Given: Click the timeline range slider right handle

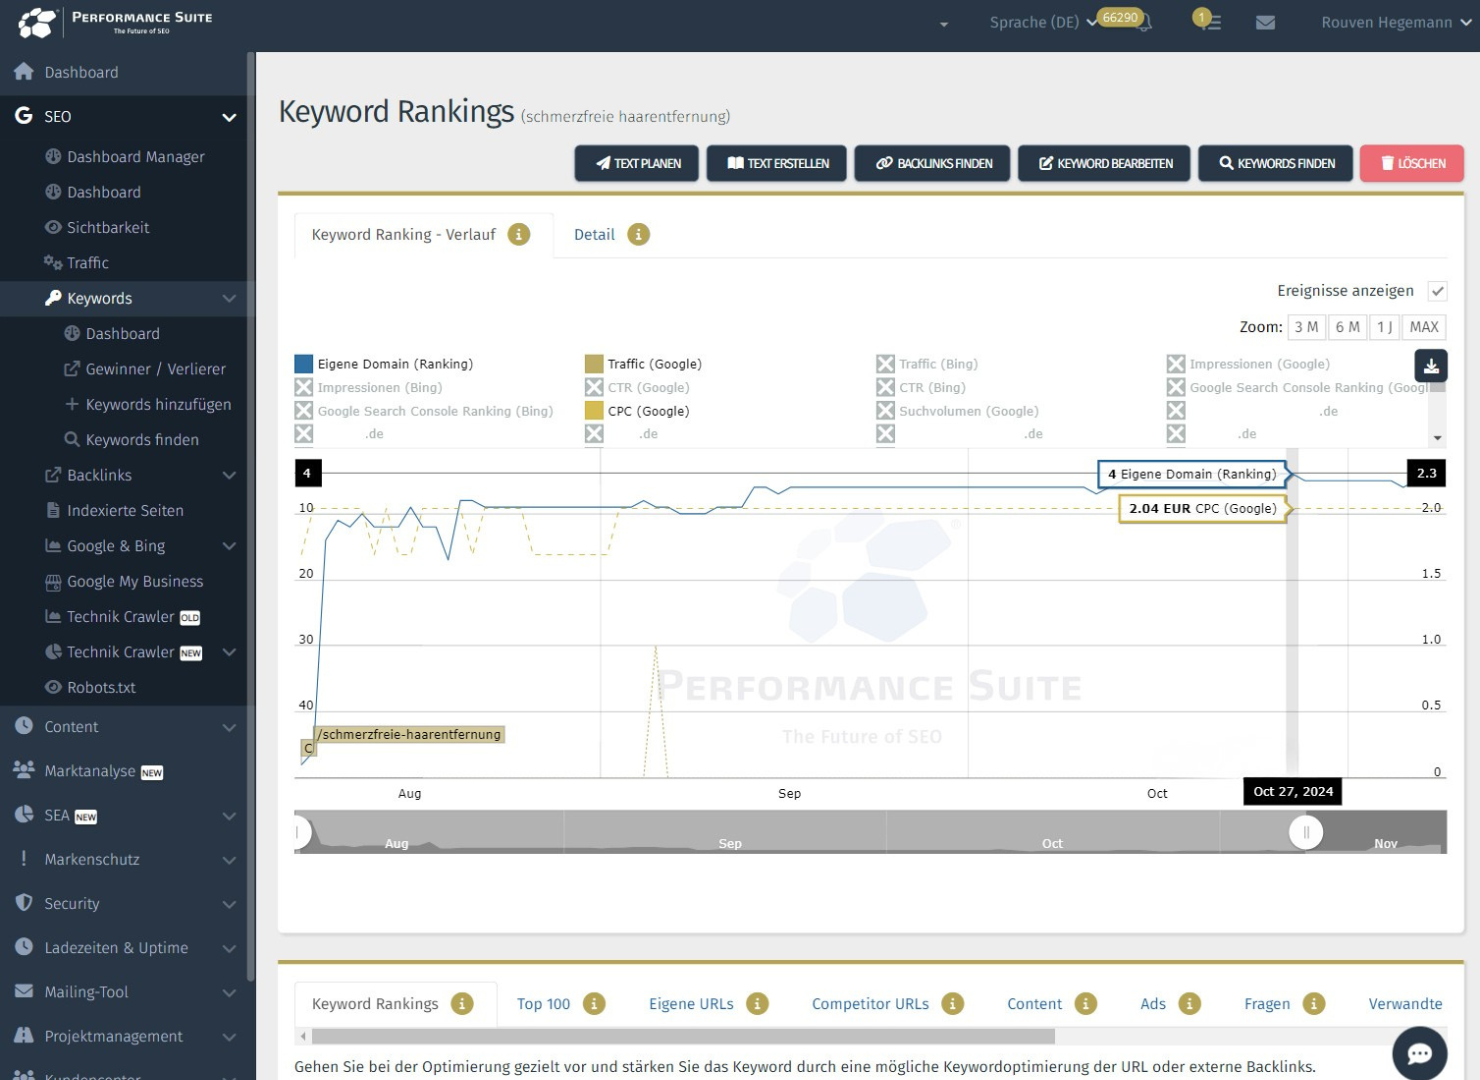Looking at the screenshot, I should click(1305, 832).
